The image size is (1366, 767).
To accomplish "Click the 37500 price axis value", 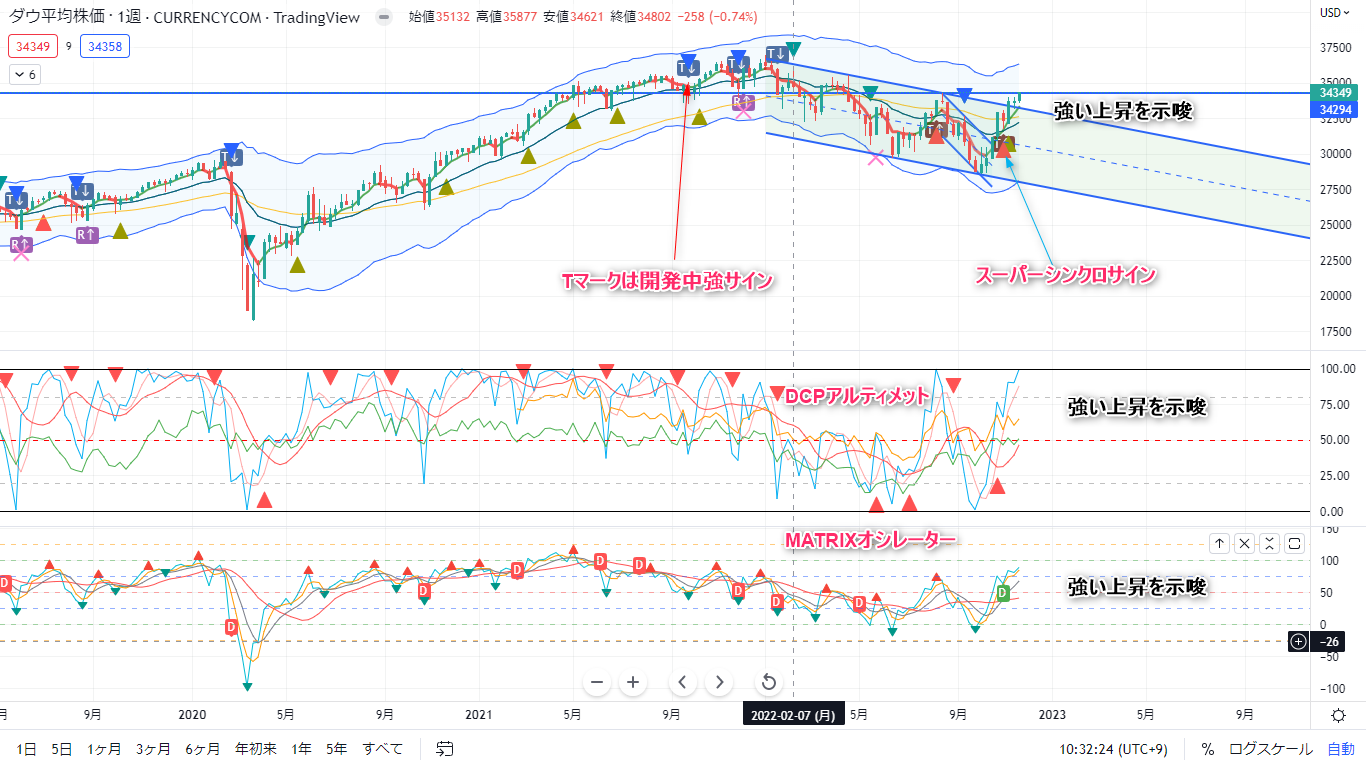I will tap(1337, 47).
